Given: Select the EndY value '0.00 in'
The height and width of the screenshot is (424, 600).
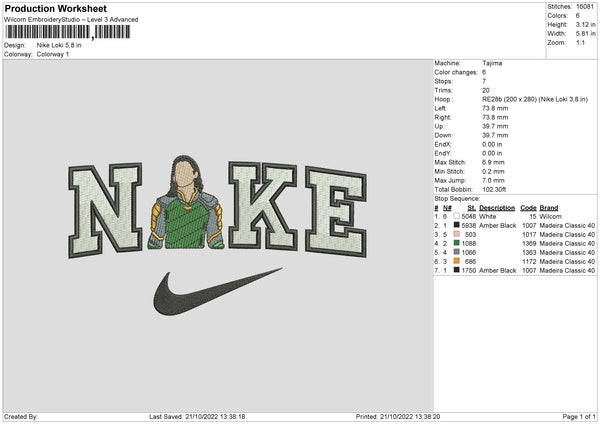Looking at the screenshot, I should coord(492,153).
